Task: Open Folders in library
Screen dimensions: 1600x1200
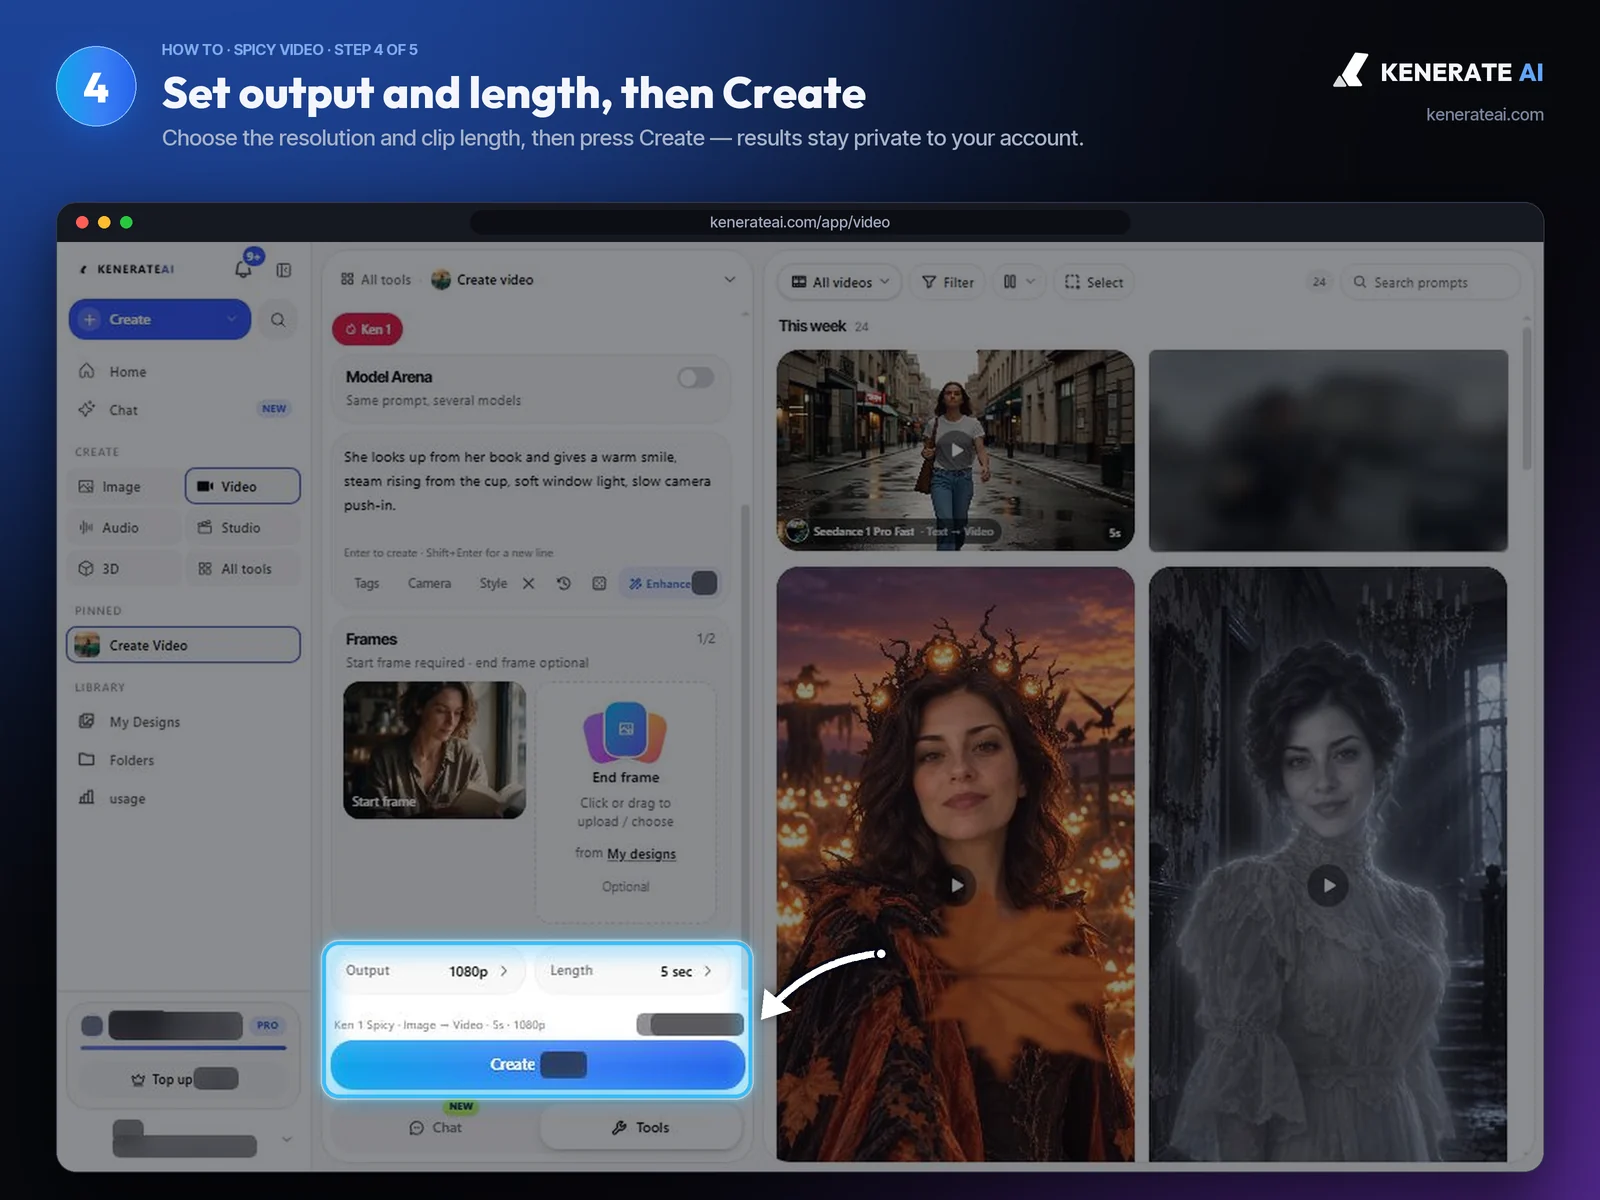Action: (x=131, y=760)
